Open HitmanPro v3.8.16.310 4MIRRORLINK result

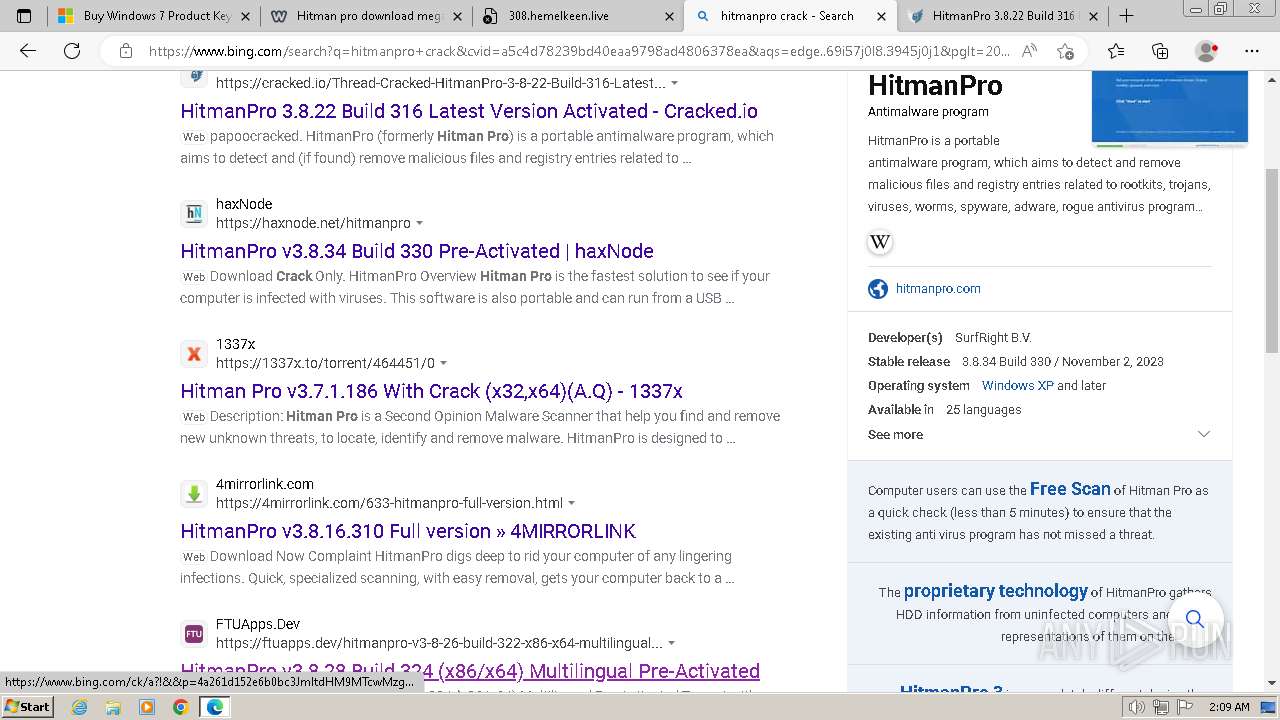[408, 531]
